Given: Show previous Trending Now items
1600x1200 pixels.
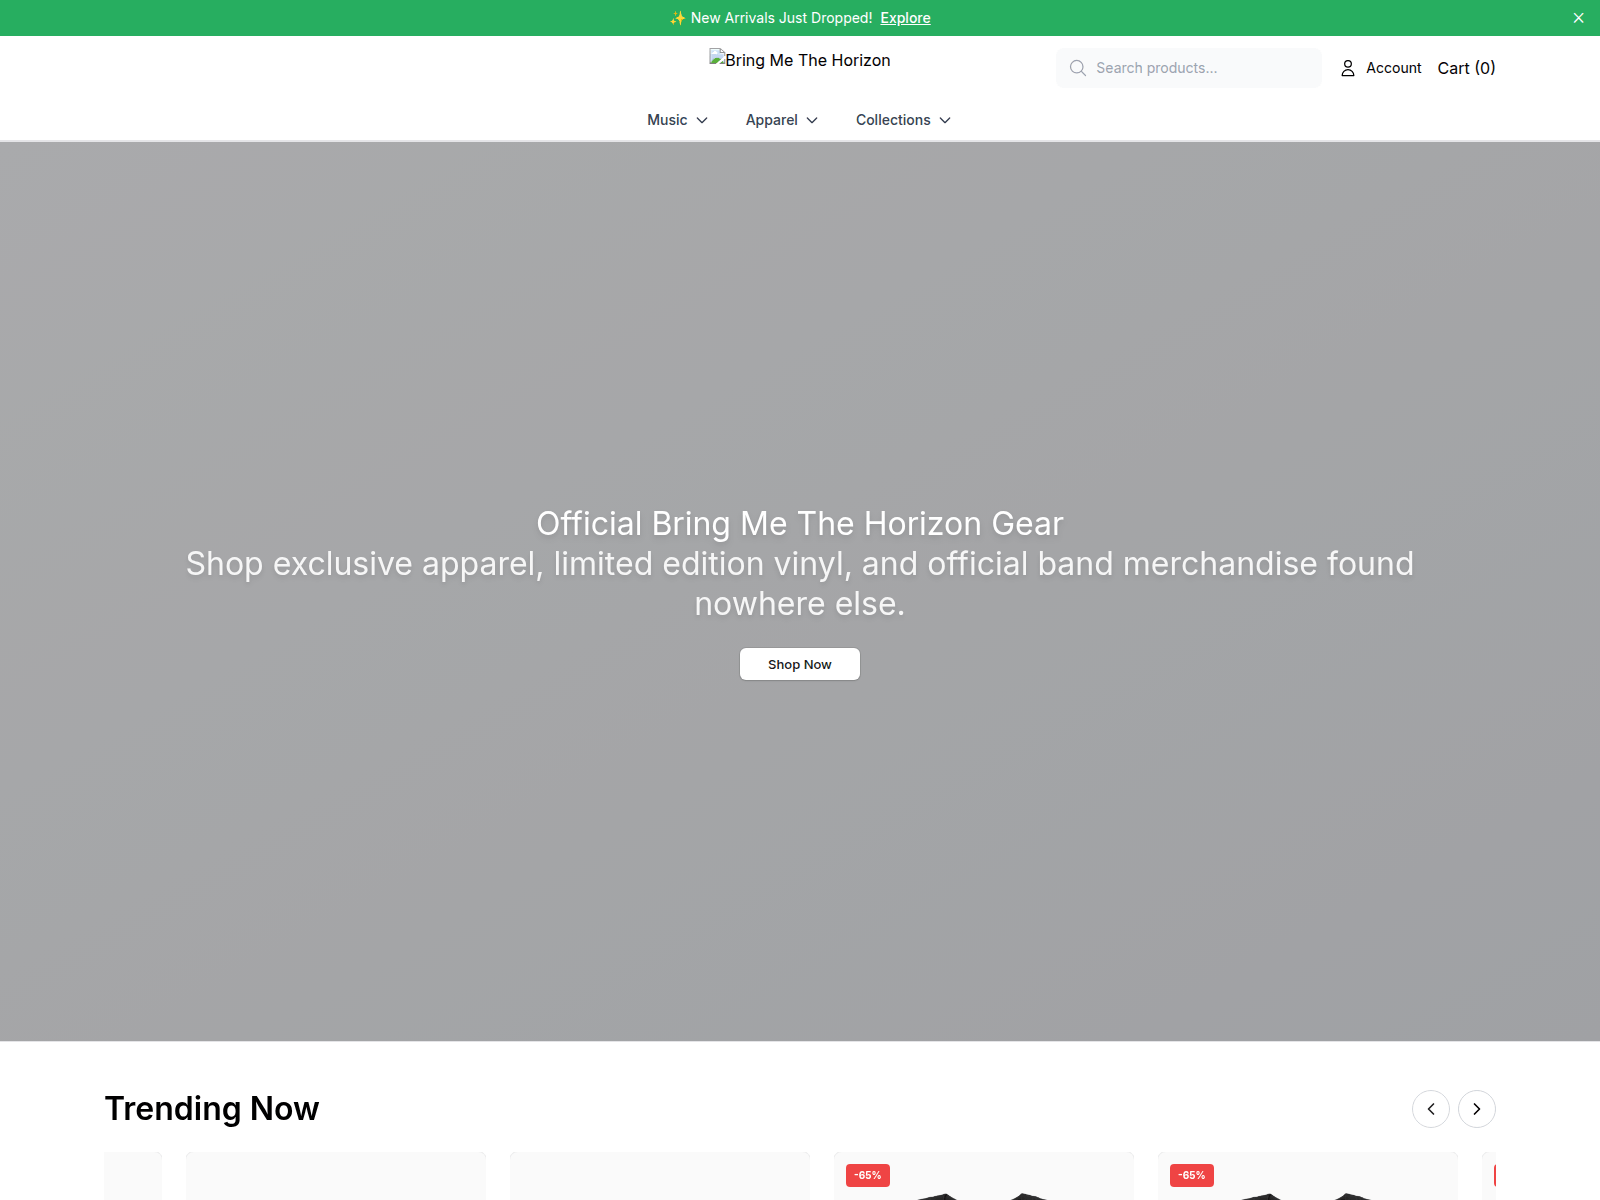Looking at the screenshot, I should (x=1431, y=1109).
